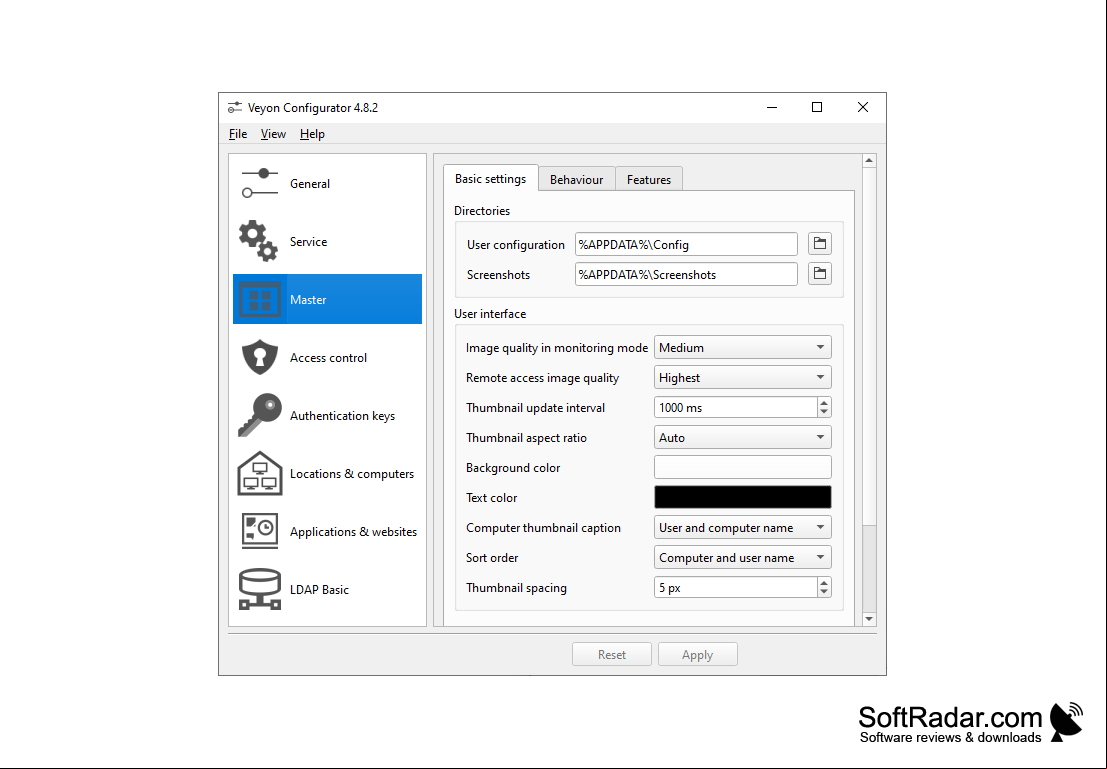Viewport: 1107px width, 769px height.
Task: Expand the Thumbnail aspect ratio dropdown
Action: coord(743,438)
